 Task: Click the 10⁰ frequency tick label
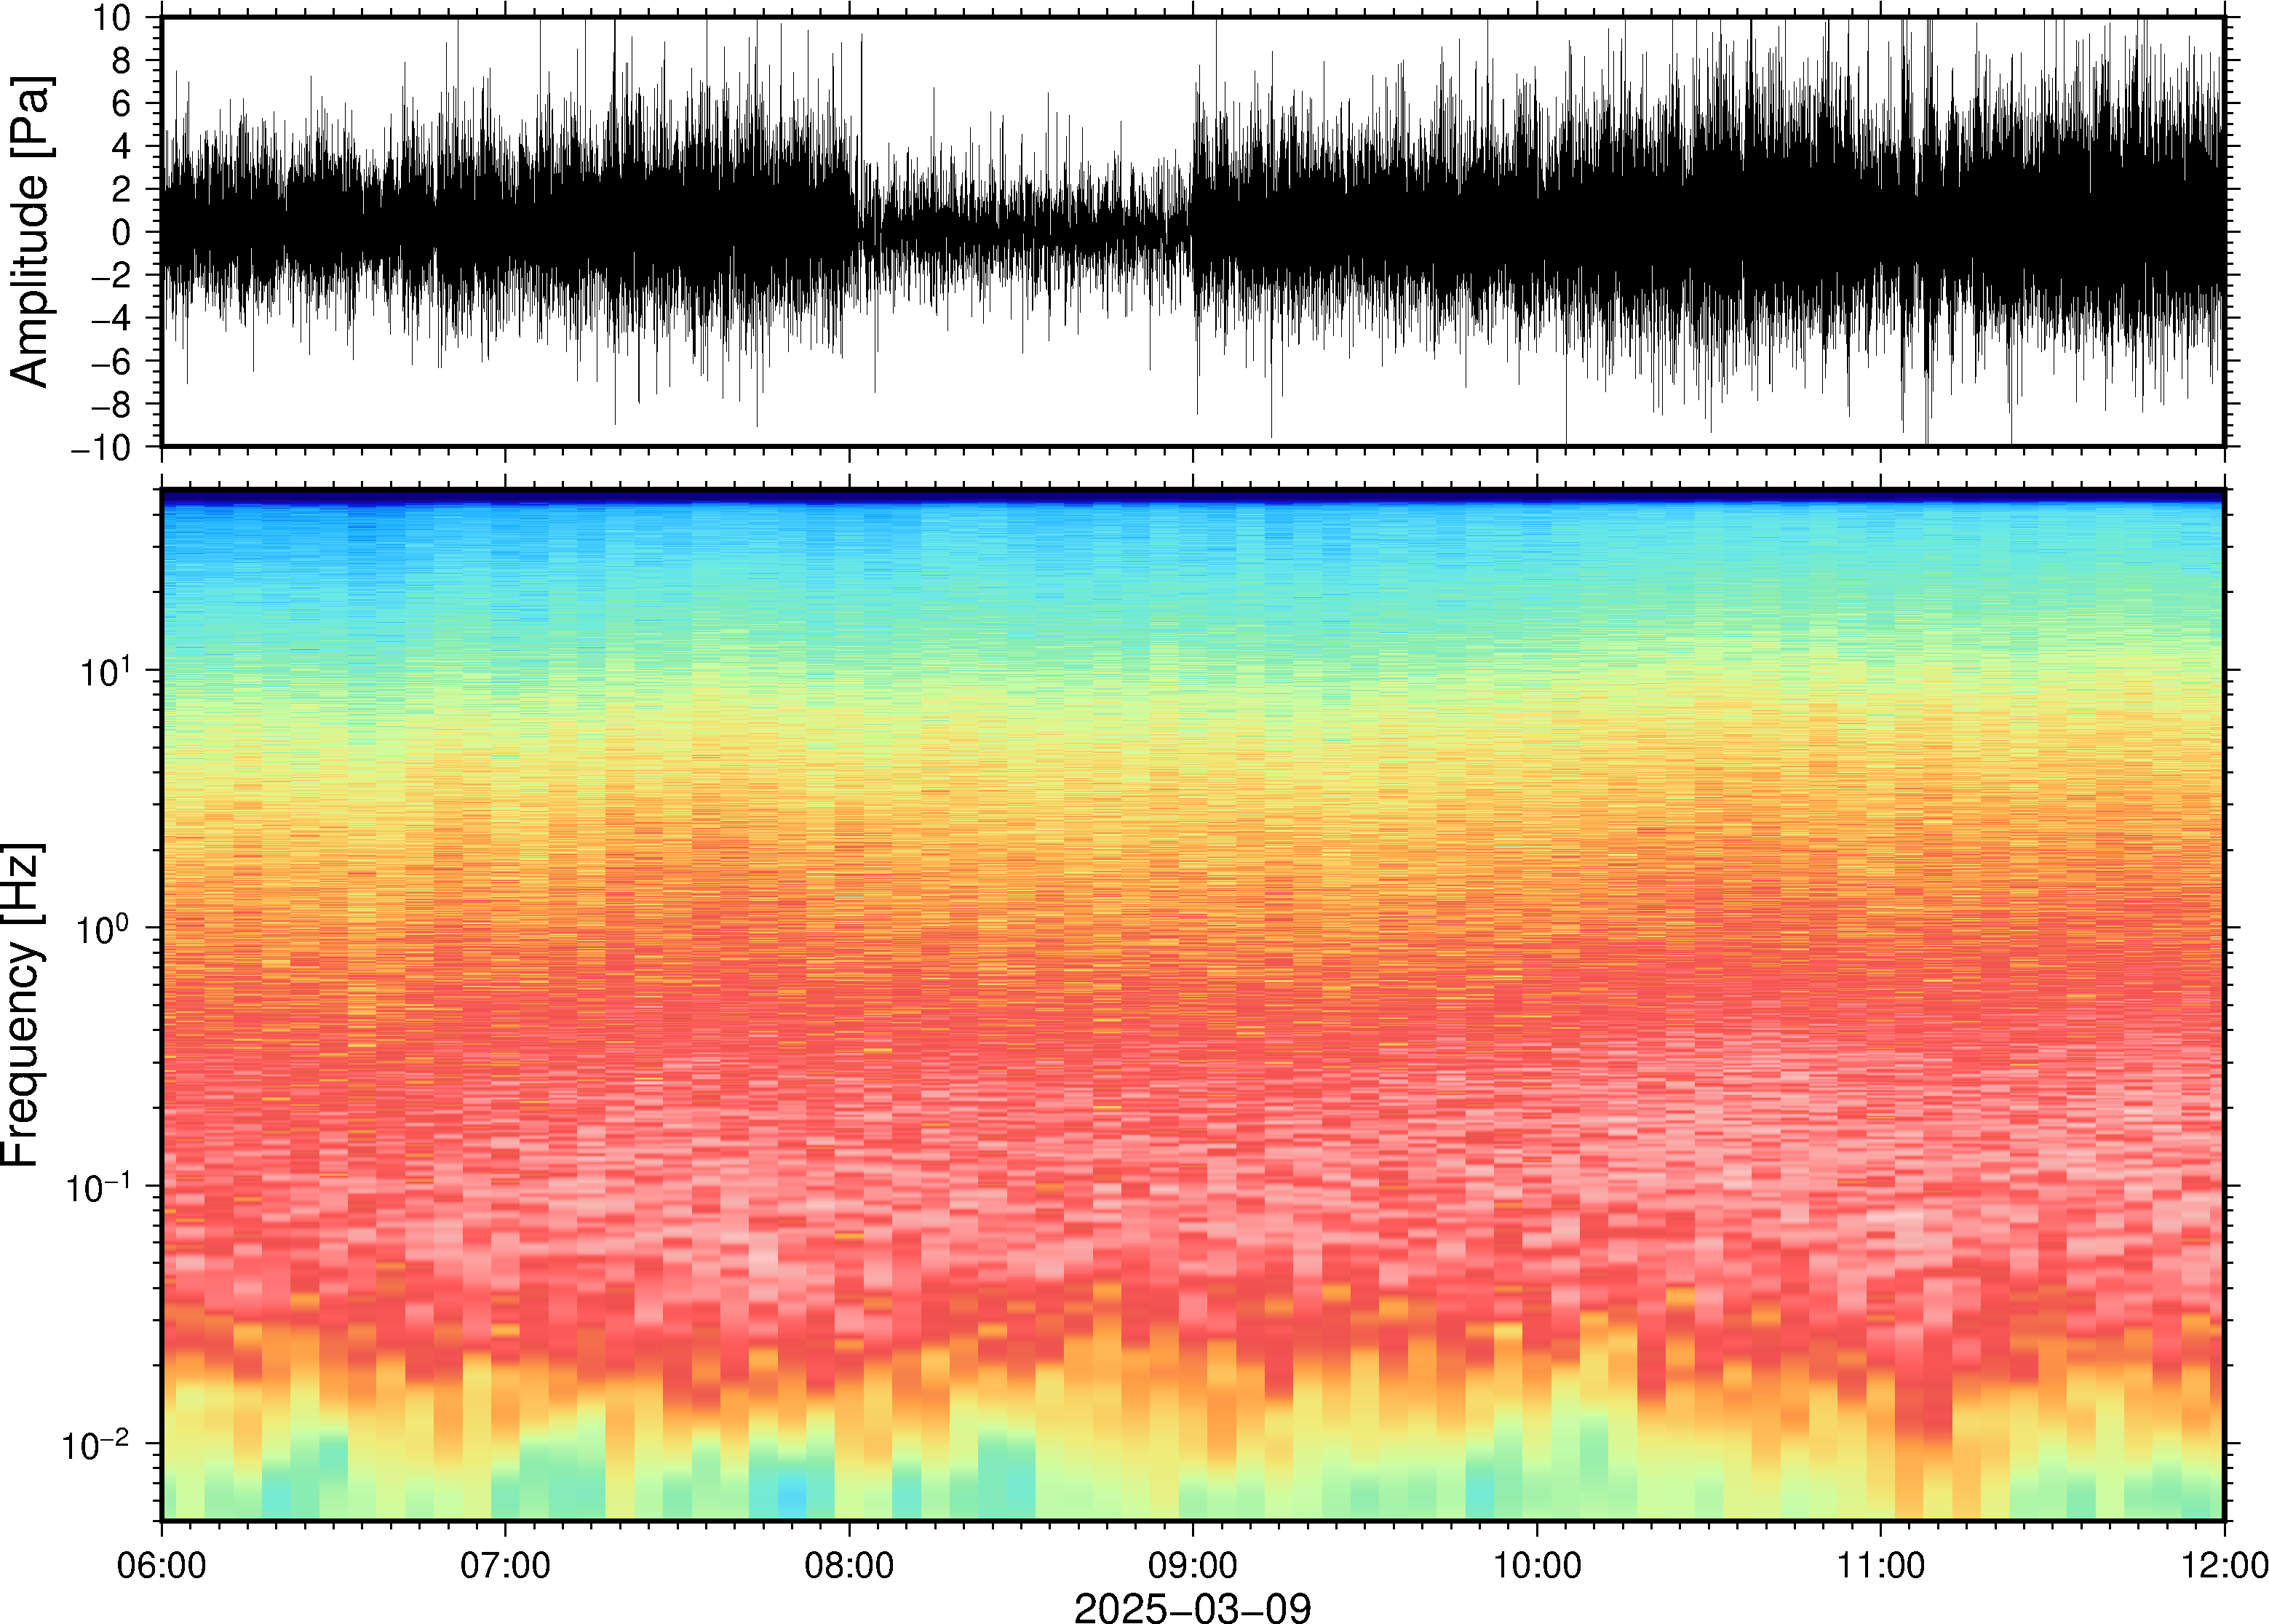pos(105,926)
